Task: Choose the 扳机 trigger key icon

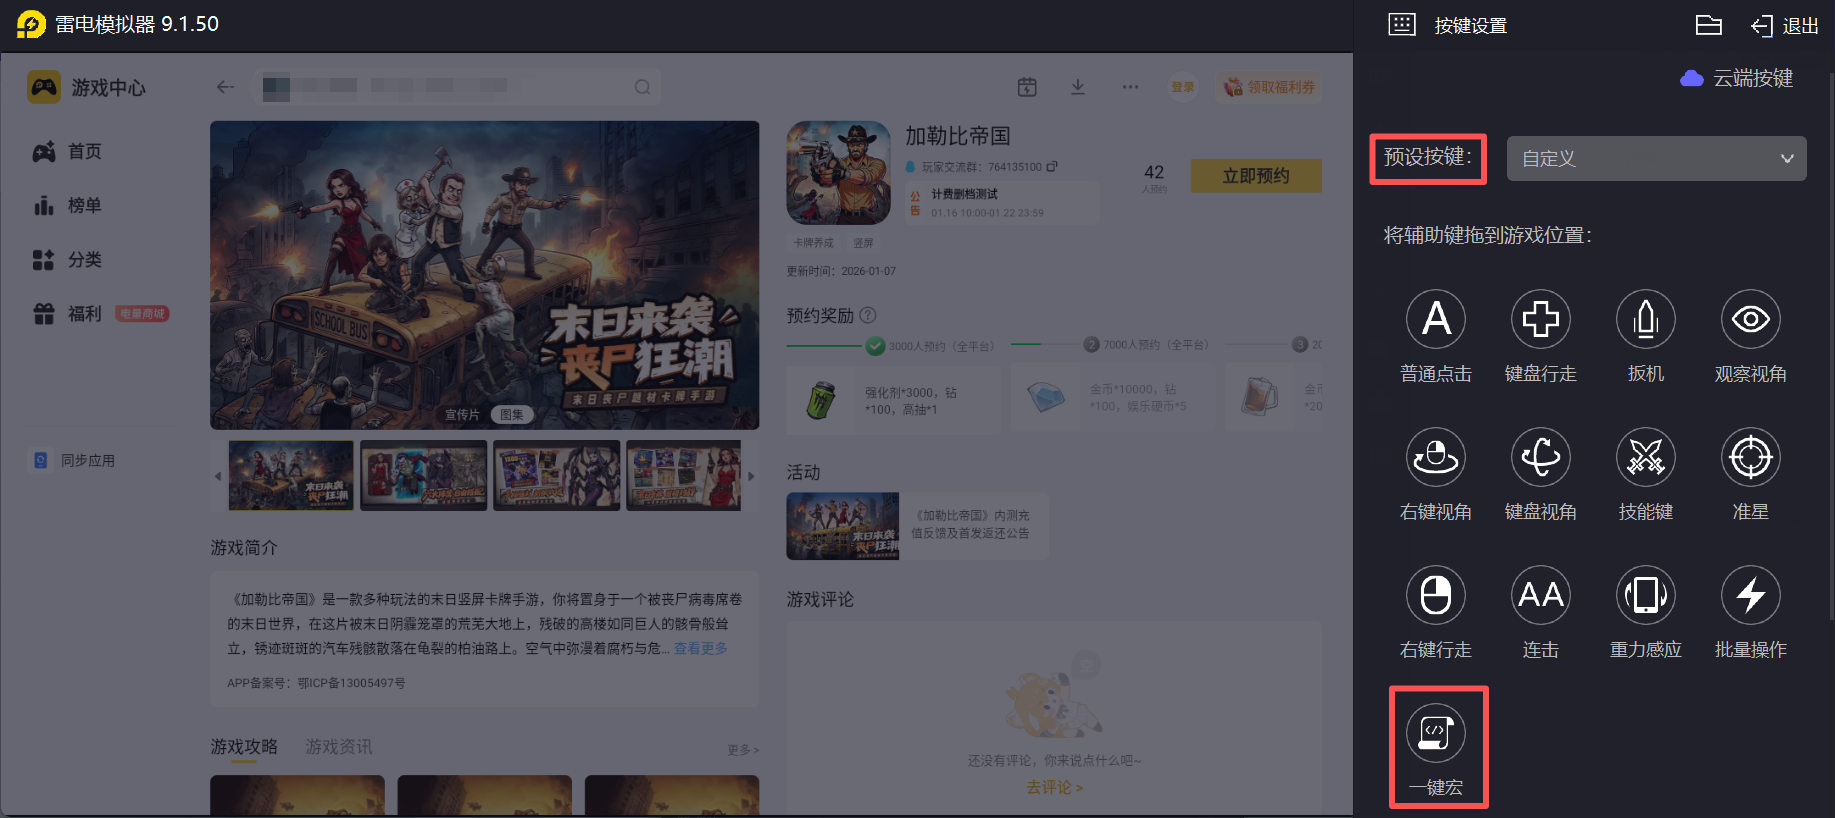Action: [1645, 319]
